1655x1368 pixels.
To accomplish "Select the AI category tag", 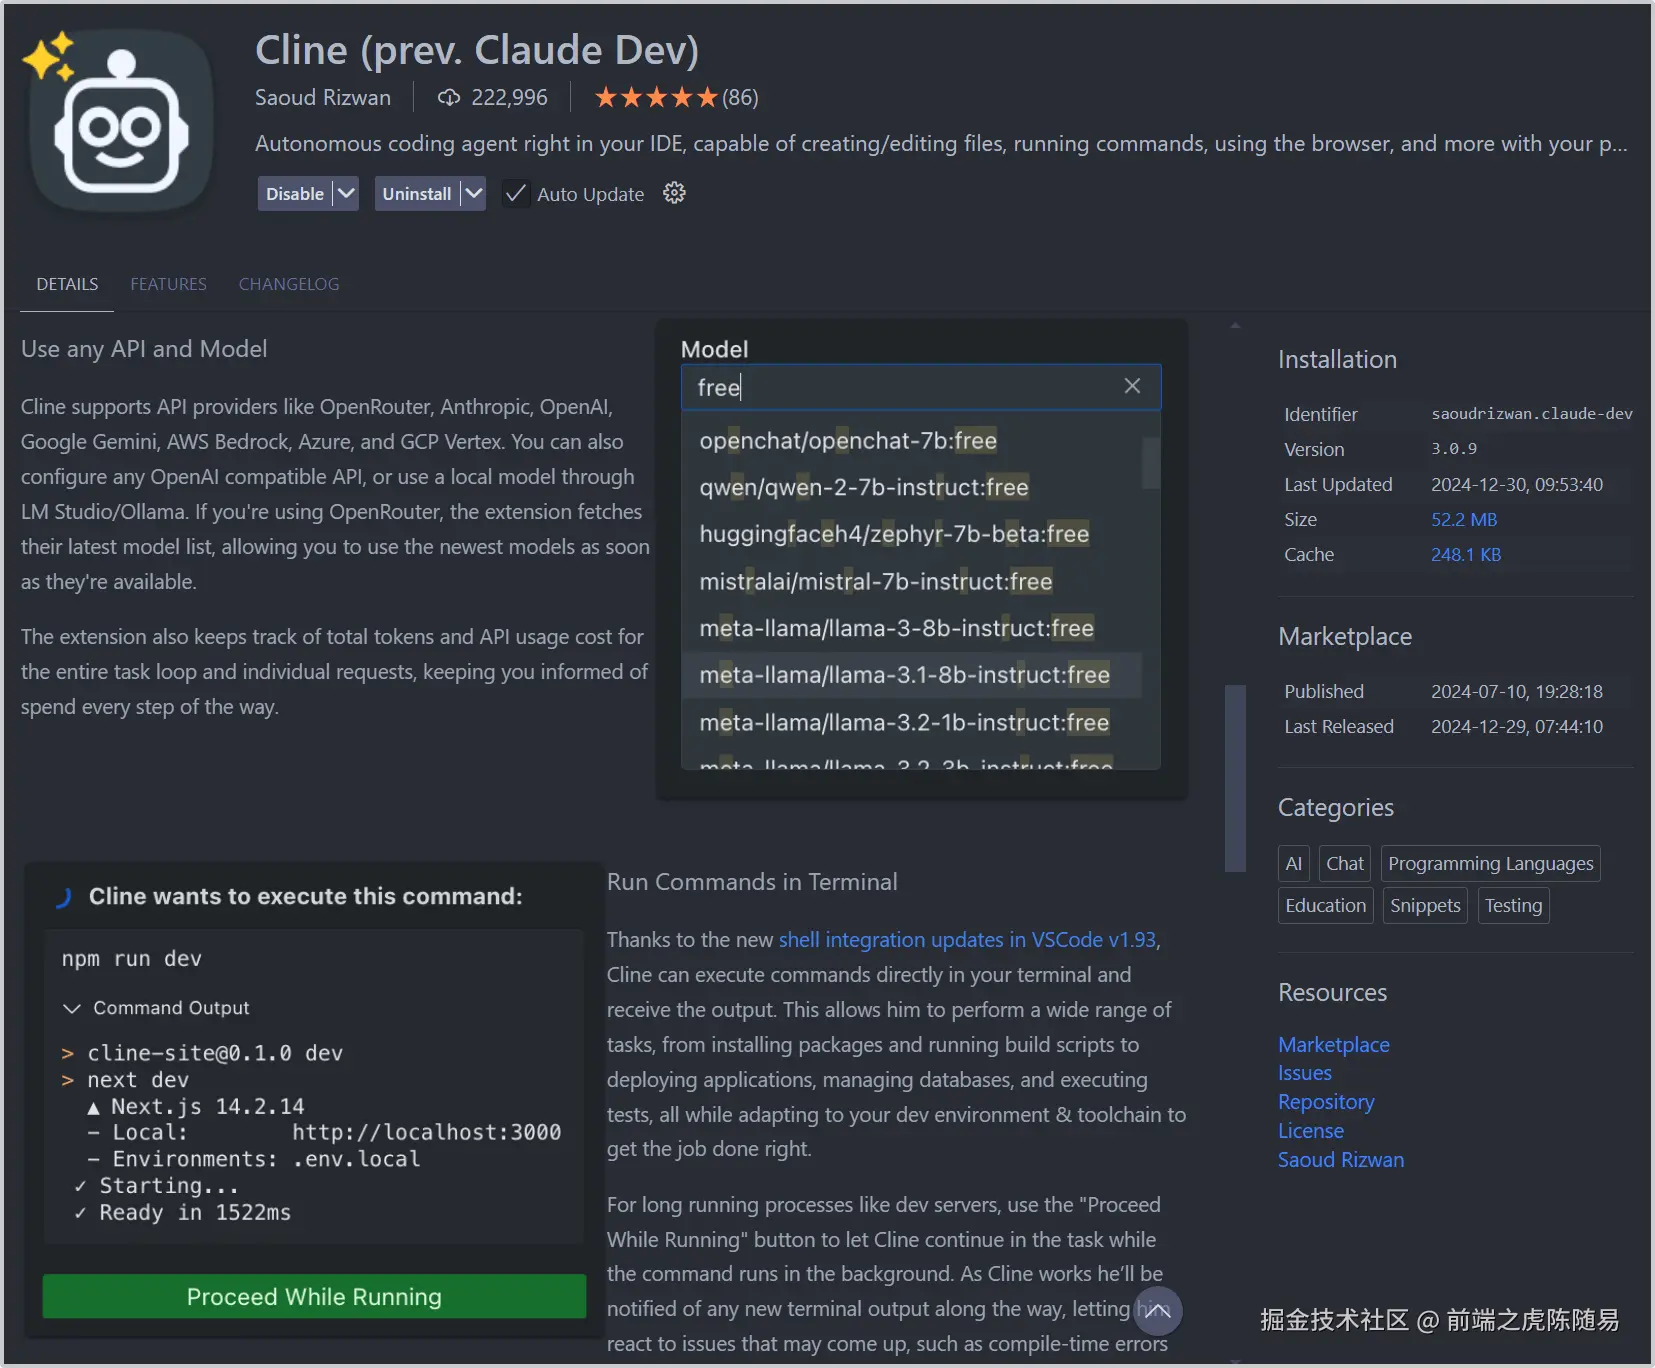I will (x=1294, y=863).
